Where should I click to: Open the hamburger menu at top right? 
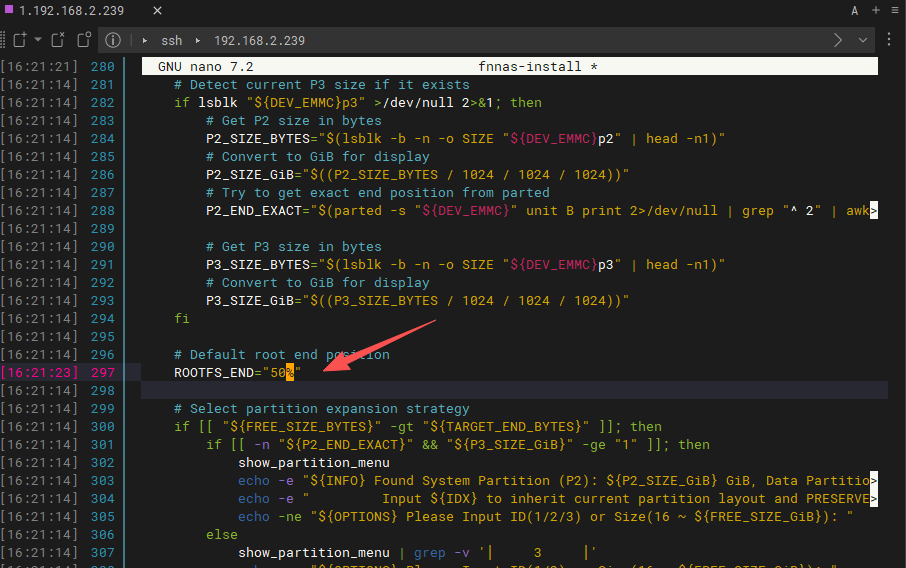pyautogui.click(x=894, y=10)
